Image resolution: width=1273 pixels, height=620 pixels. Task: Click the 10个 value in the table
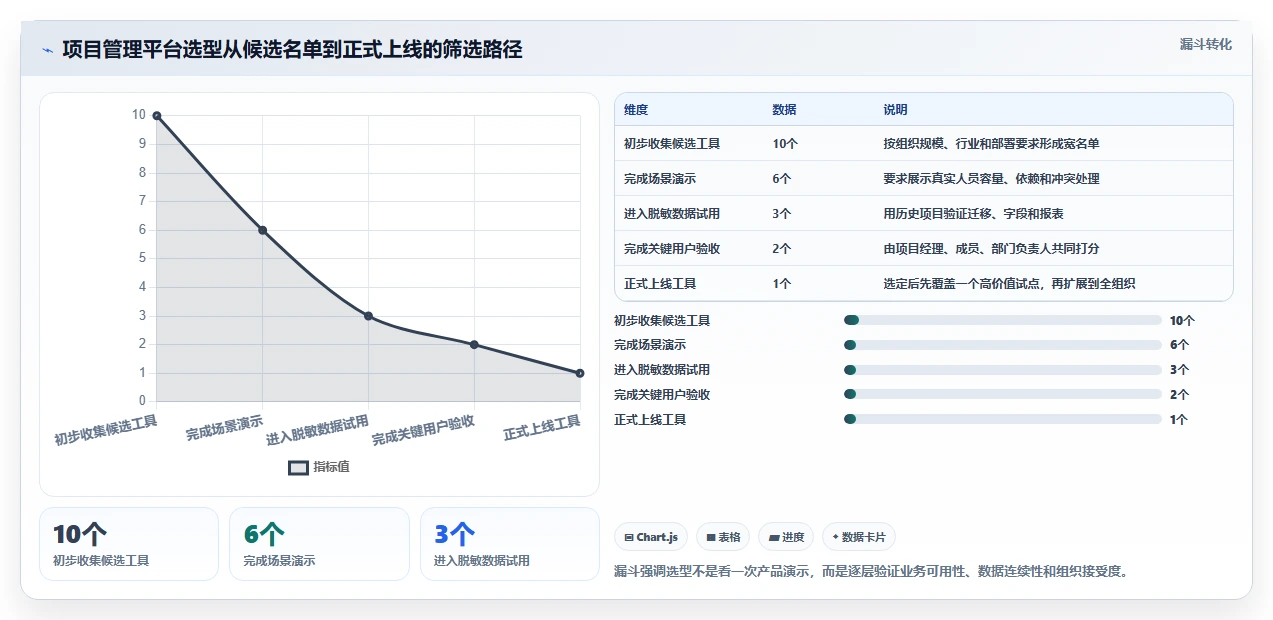tap(785, 144)
